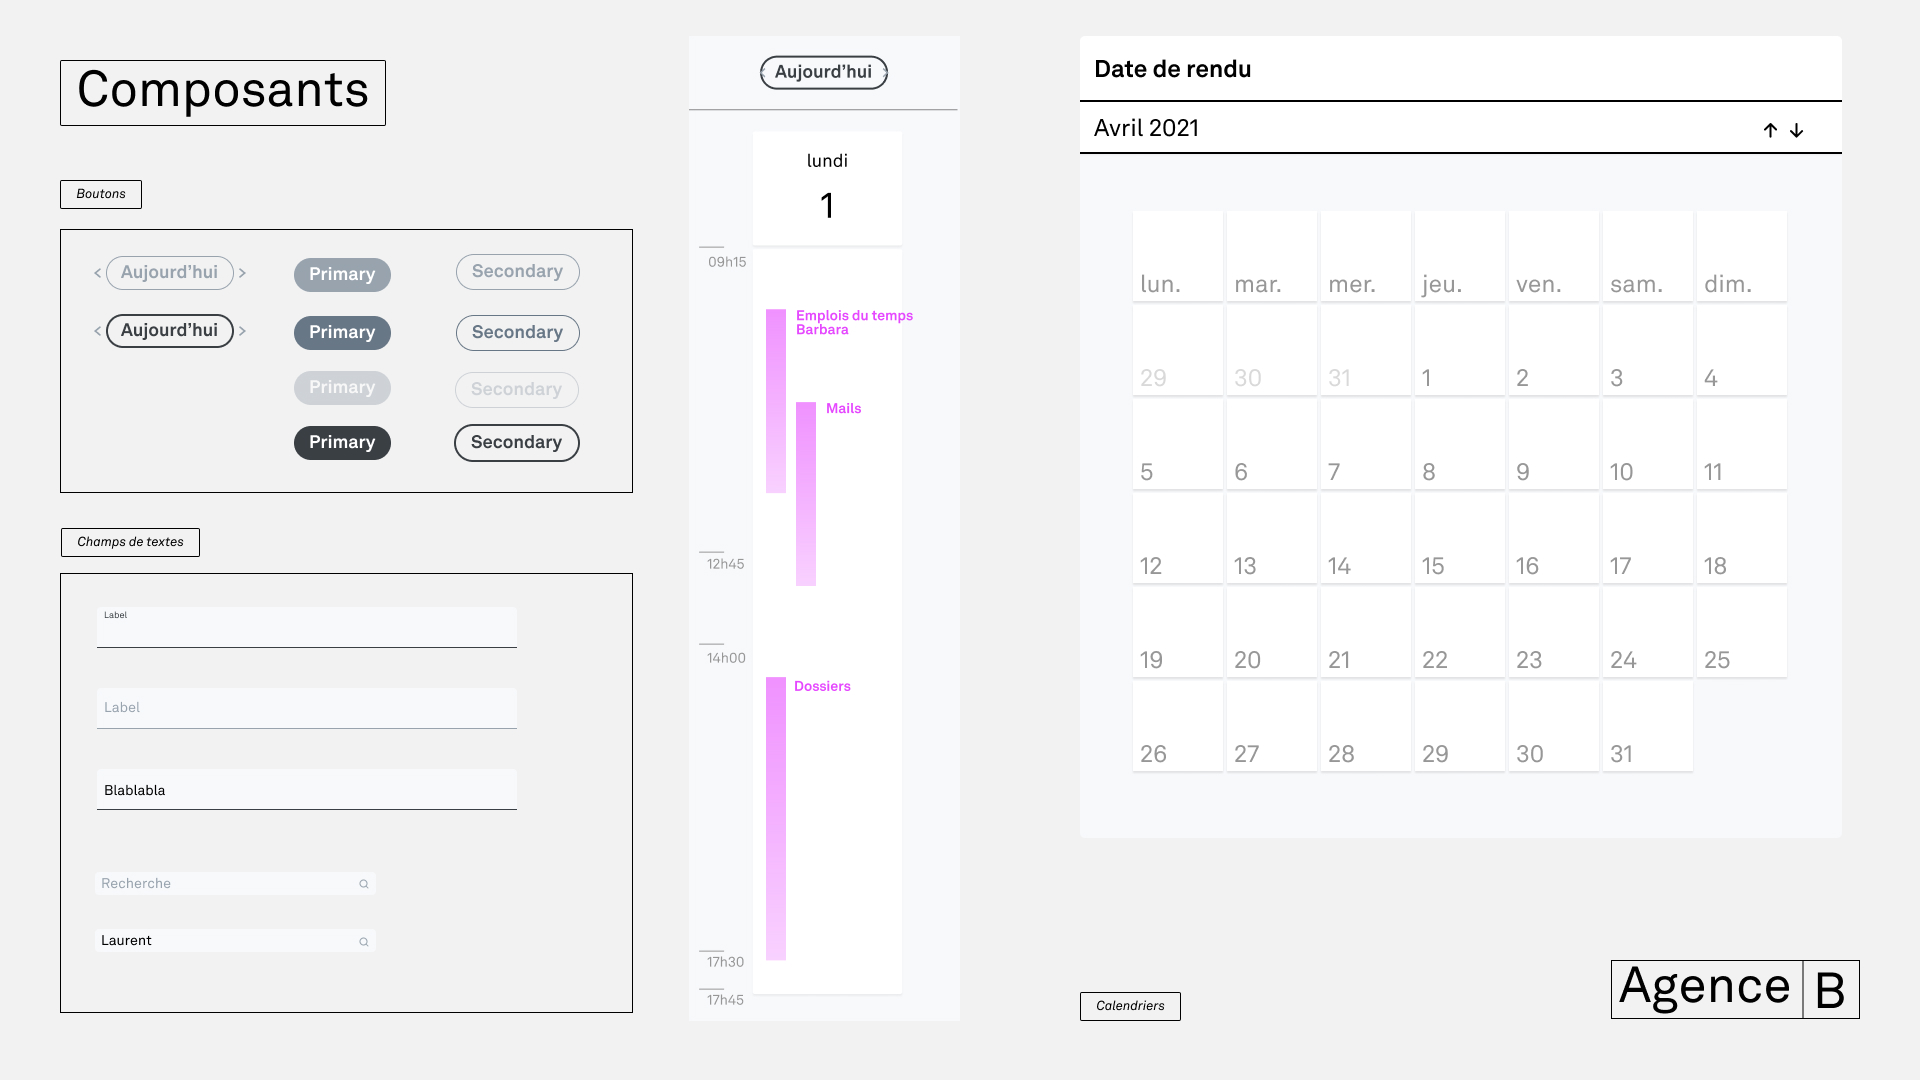This screenshot has height=1080, width=1920.
Task: Open the Emplois du temps Barbara event
Action: pos(776,400)
